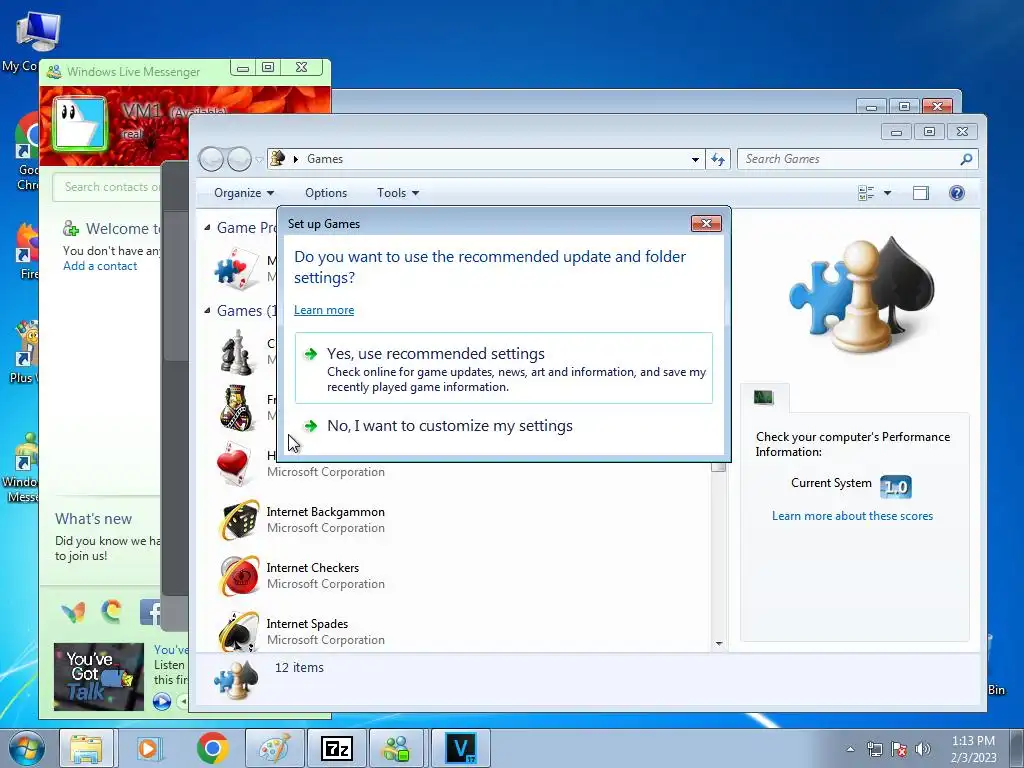Screen dimensions: 1024x768
Task: Click the Facebook icon in Messenger
Action: click(150, 612)
